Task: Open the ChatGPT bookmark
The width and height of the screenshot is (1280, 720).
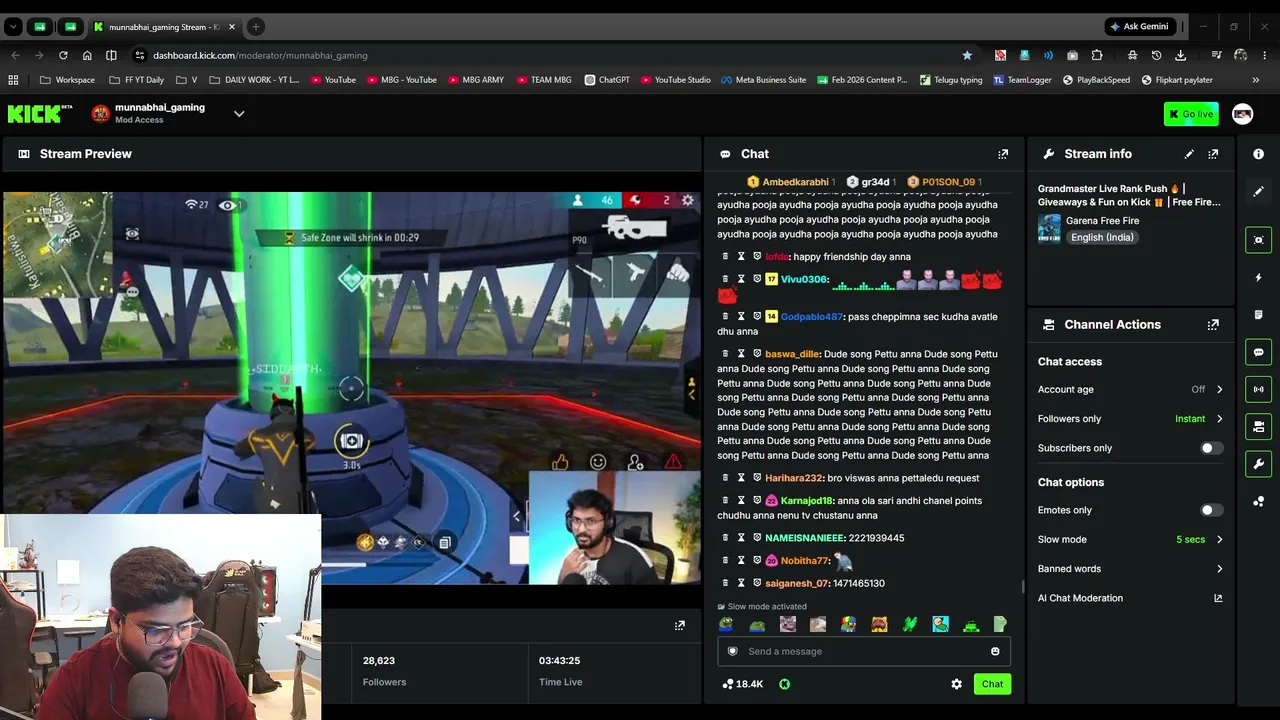Action: pos(607,80)
